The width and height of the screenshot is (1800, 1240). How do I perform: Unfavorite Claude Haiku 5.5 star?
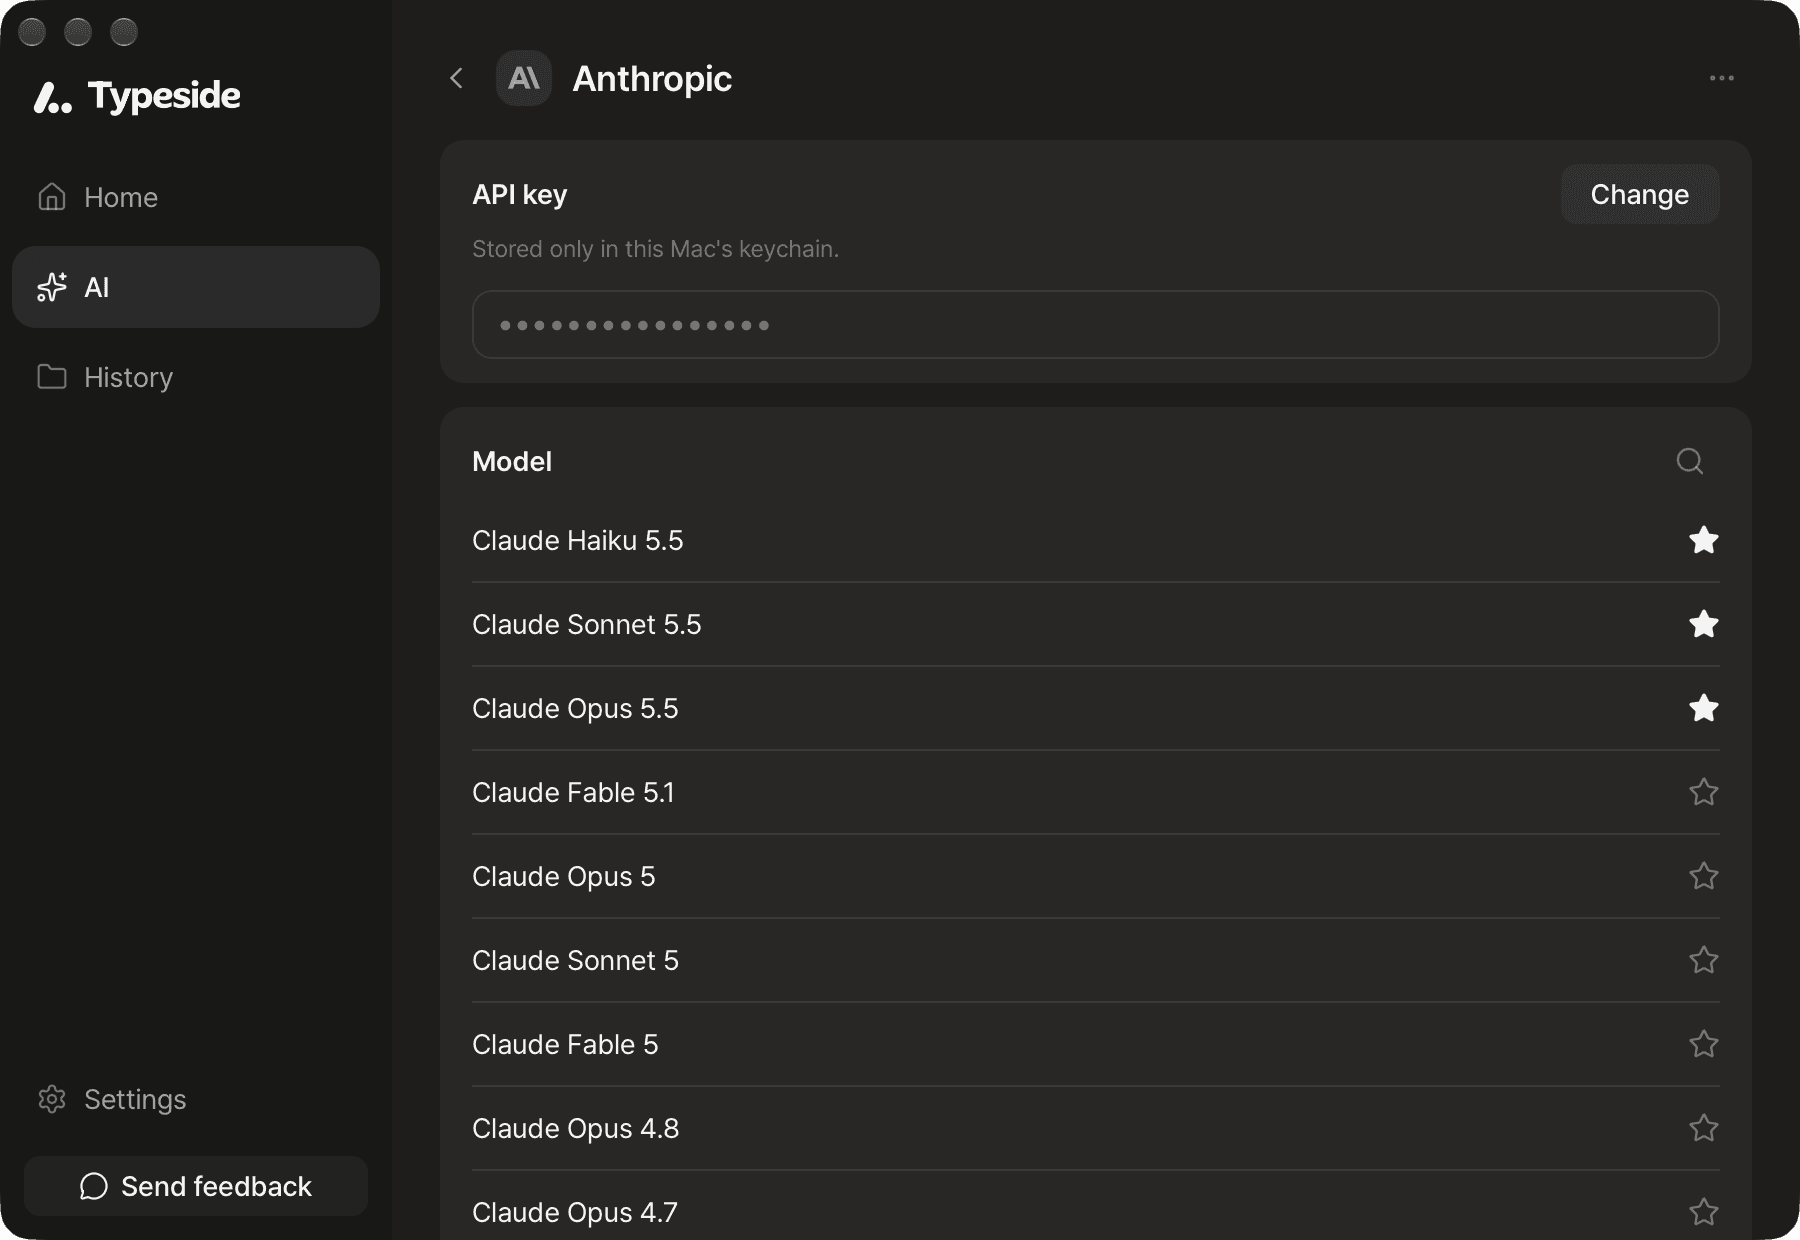(x=1703, y=540)
